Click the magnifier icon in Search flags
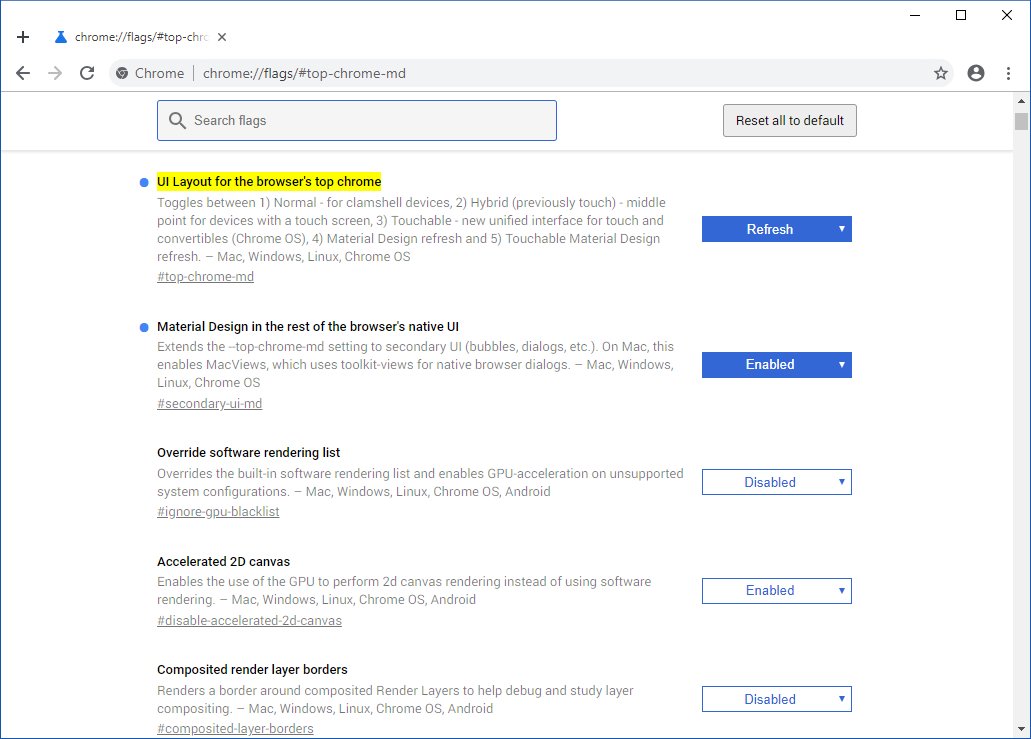Viewport: 1031px width, 739px height. click(178, 121)
